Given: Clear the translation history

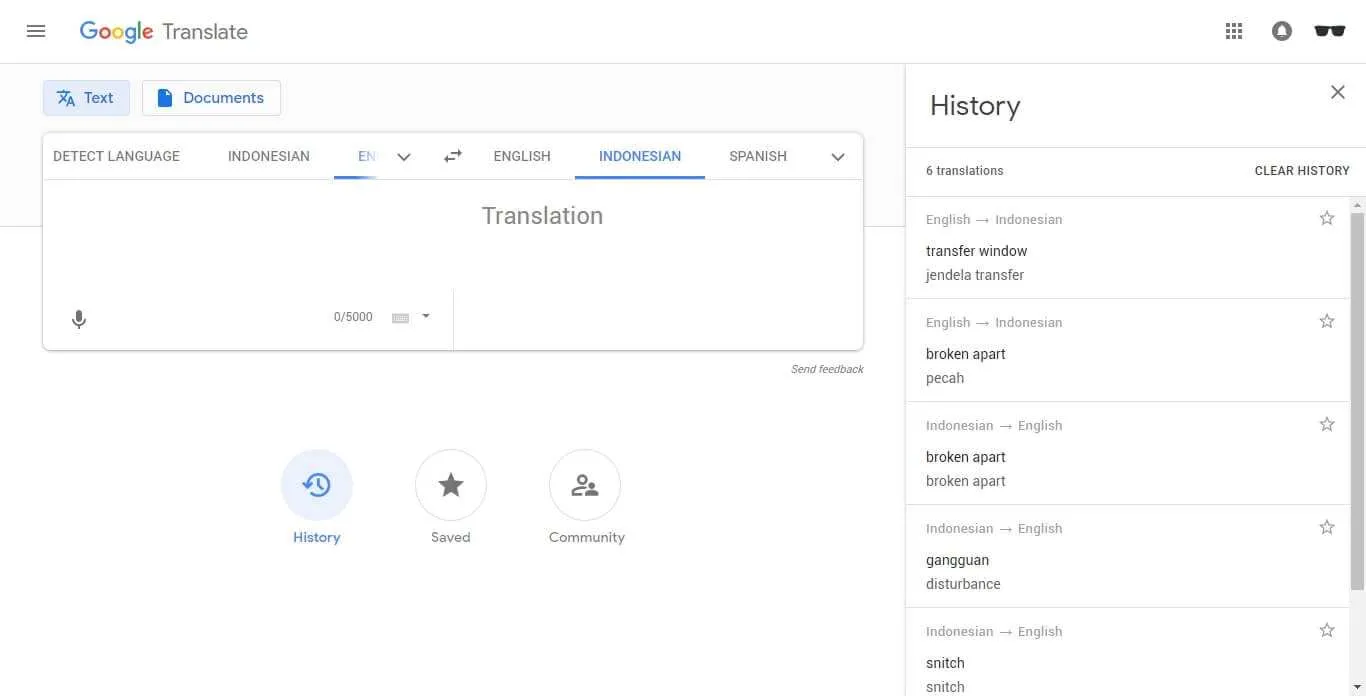Looking at the screenshot, I should tap(1302, 171).
